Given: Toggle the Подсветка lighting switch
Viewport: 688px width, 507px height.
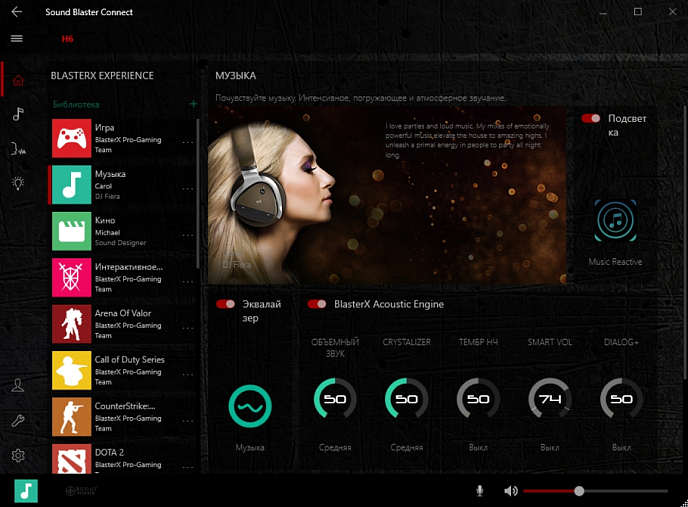Looking at the screenshot, I should click(x=591, y=118).
